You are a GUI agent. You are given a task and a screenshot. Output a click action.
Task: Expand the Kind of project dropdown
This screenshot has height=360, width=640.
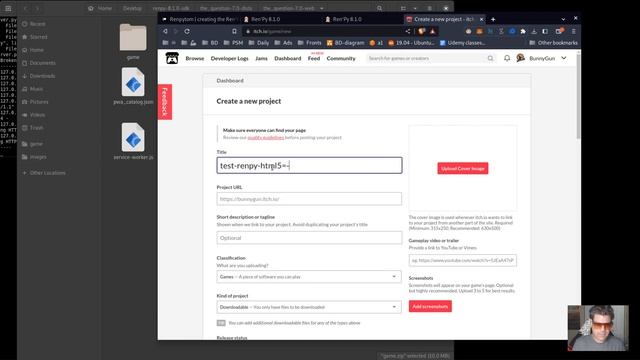[x=309, y=307]
